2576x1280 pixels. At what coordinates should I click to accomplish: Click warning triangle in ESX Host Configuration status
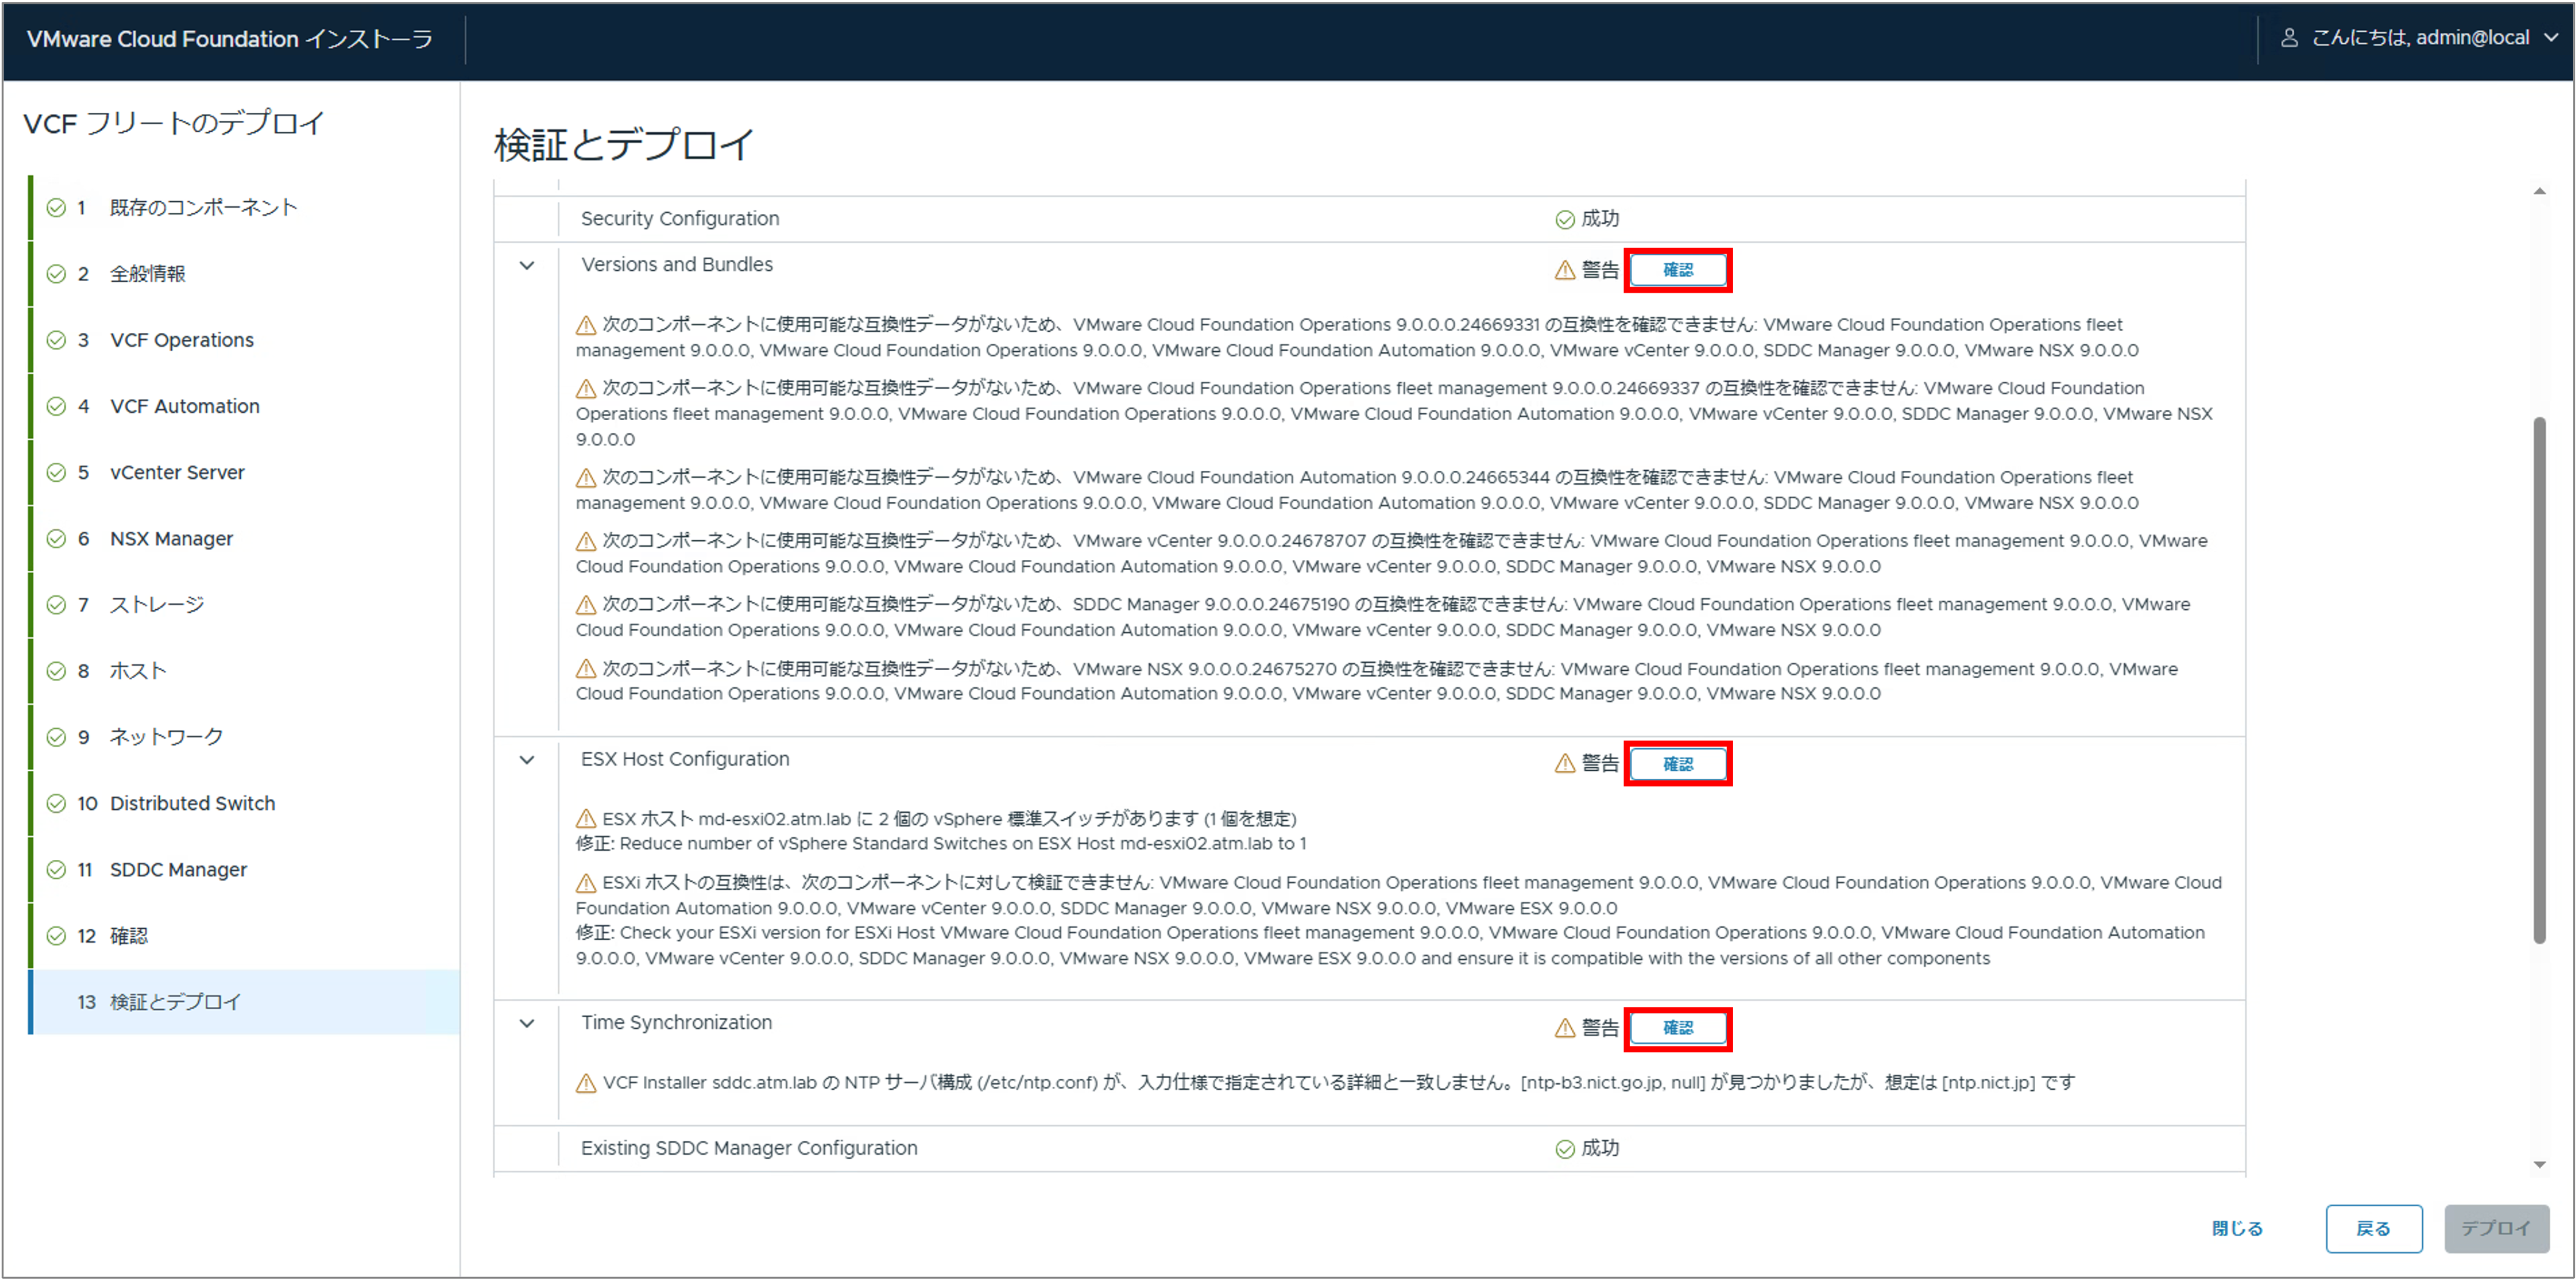(1565, 764)
